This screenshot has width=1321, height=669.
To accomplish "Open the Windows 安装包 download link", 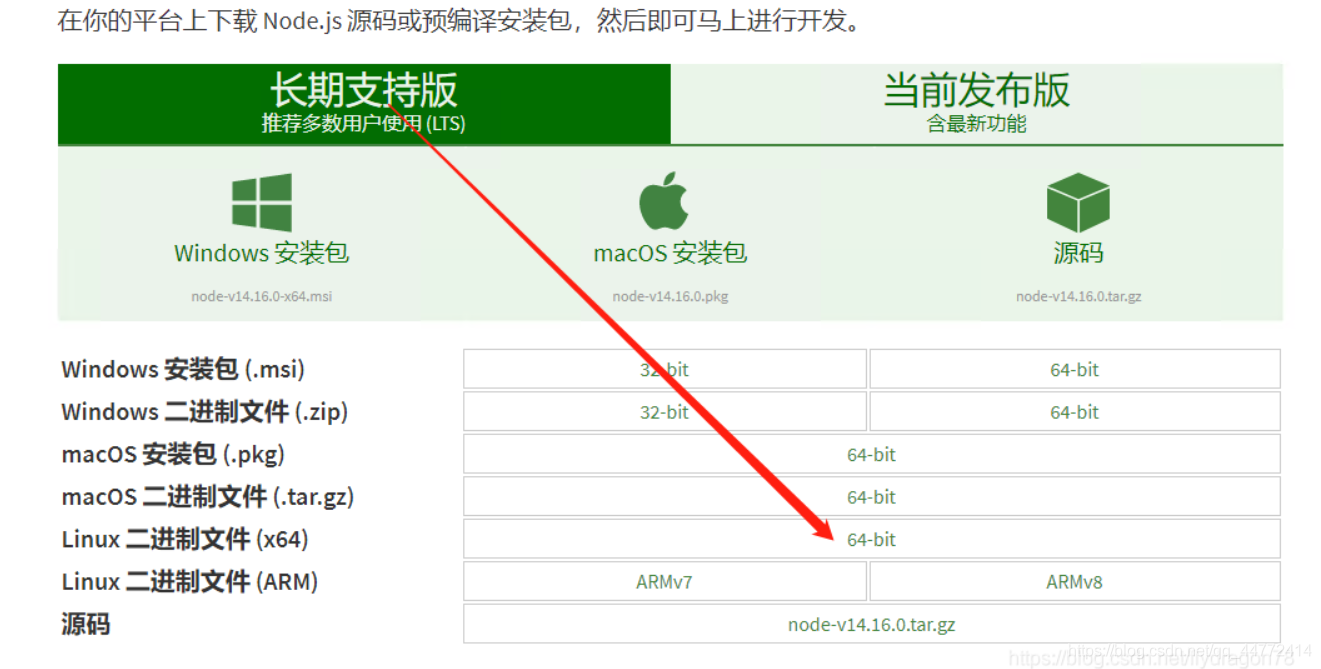I will 262,253.
